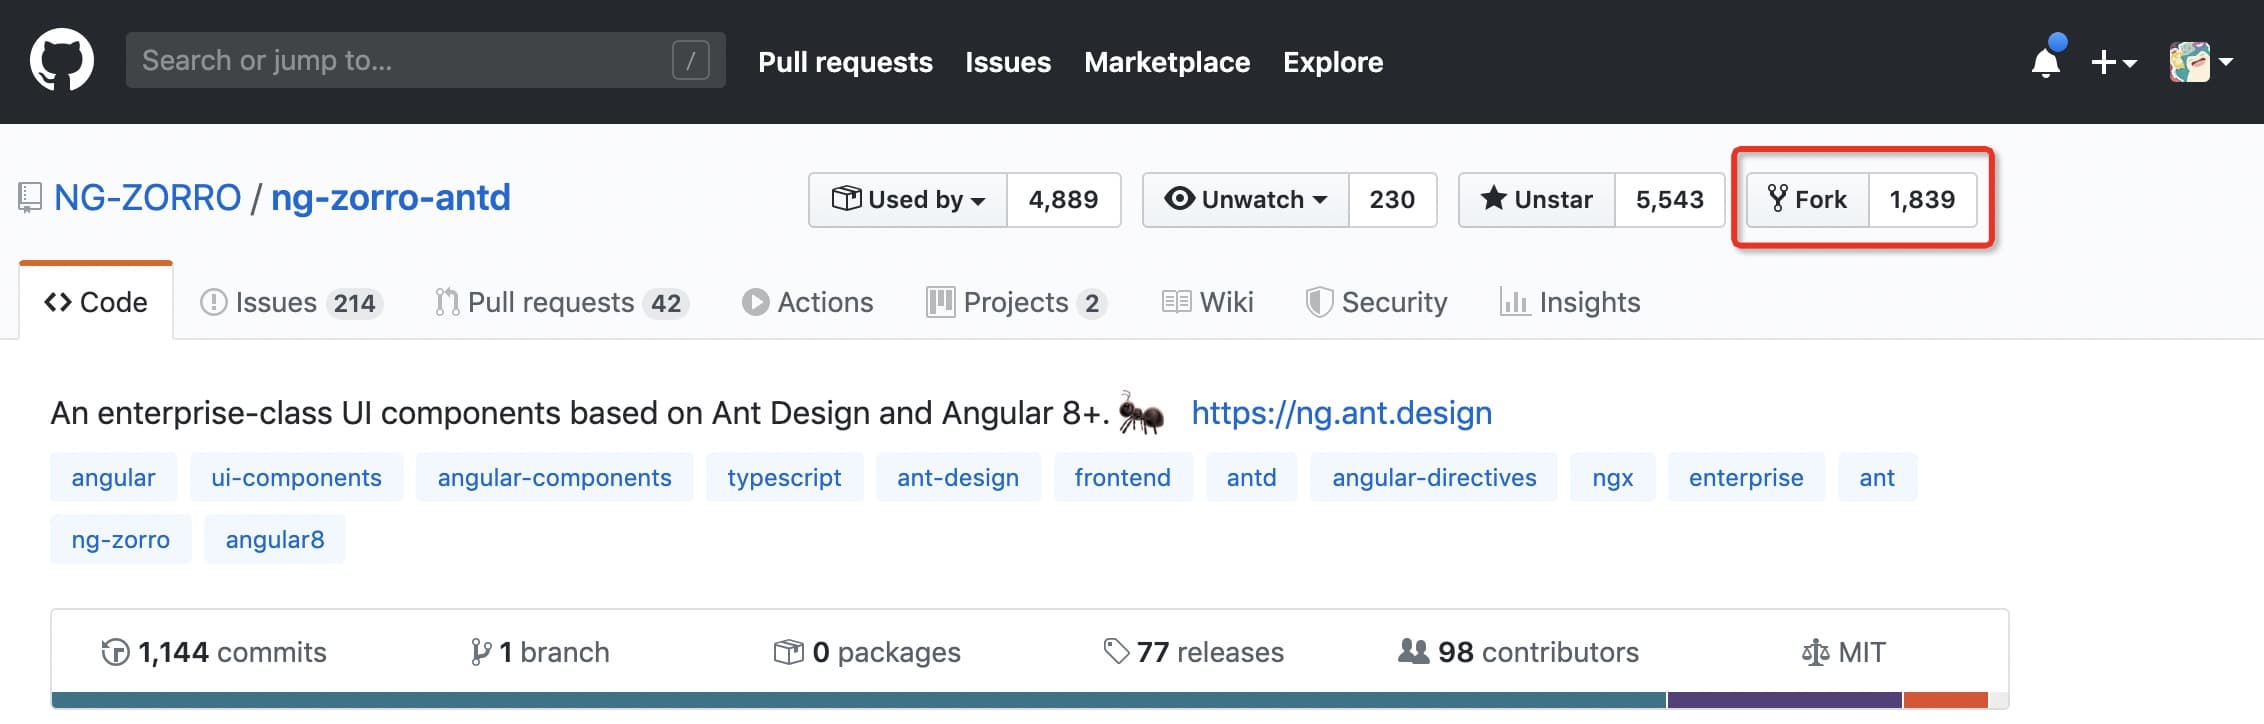Open the https://ng.ant.design website link

[x=1342, y=413]
